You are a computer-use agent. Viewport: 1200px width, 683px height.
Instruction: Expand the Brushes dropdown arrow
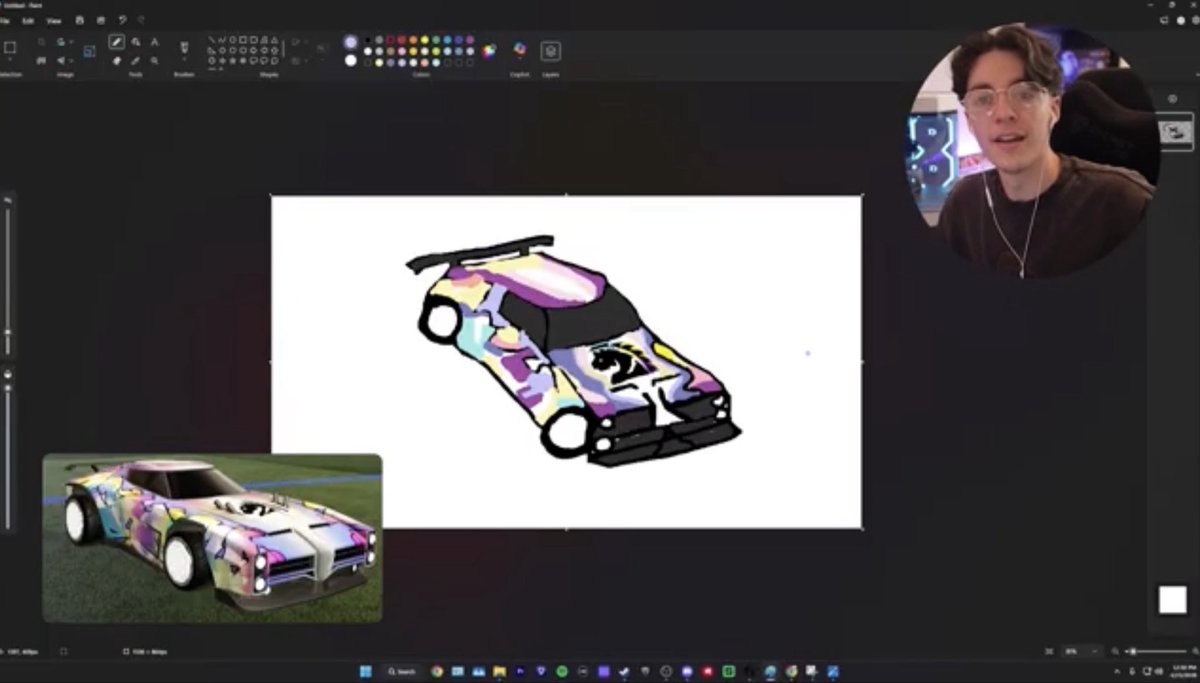coord(184,60)
